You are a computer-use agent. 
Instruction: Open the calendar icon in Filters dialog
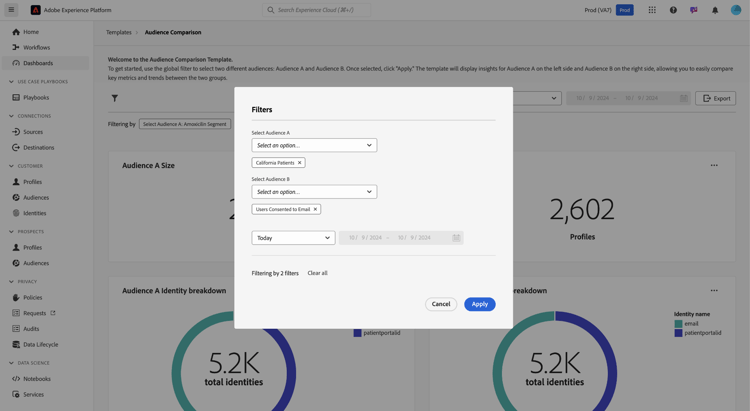click(x=456, y=238)
